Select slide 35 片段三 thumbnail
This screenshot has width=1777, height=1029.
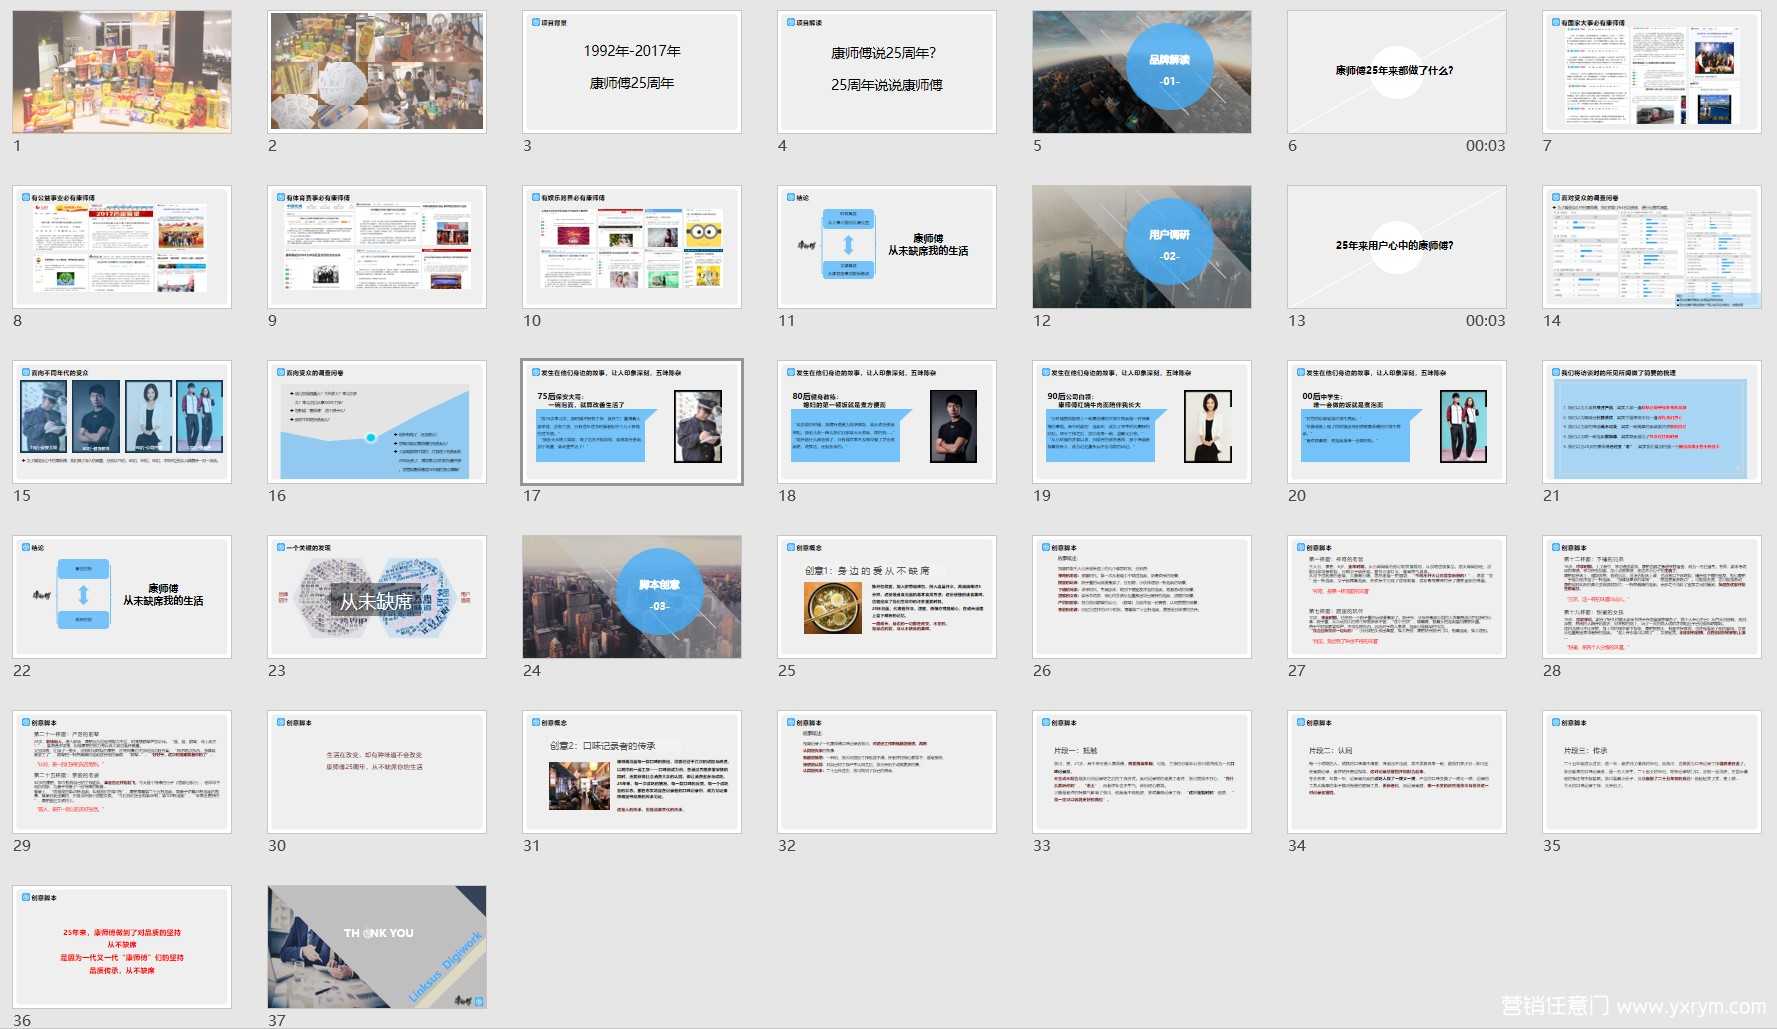[1652, 772]
